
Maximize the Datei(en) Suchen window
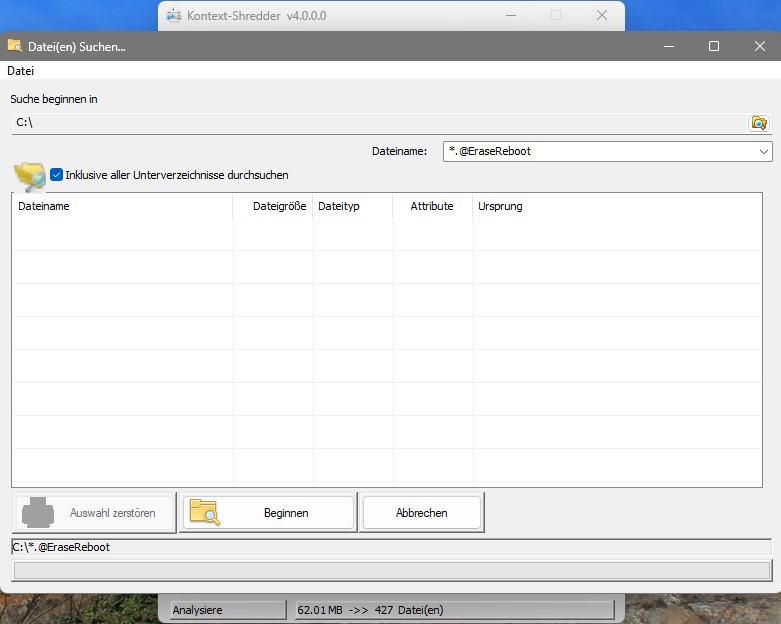pyautogui.click(x=714, y=46)
